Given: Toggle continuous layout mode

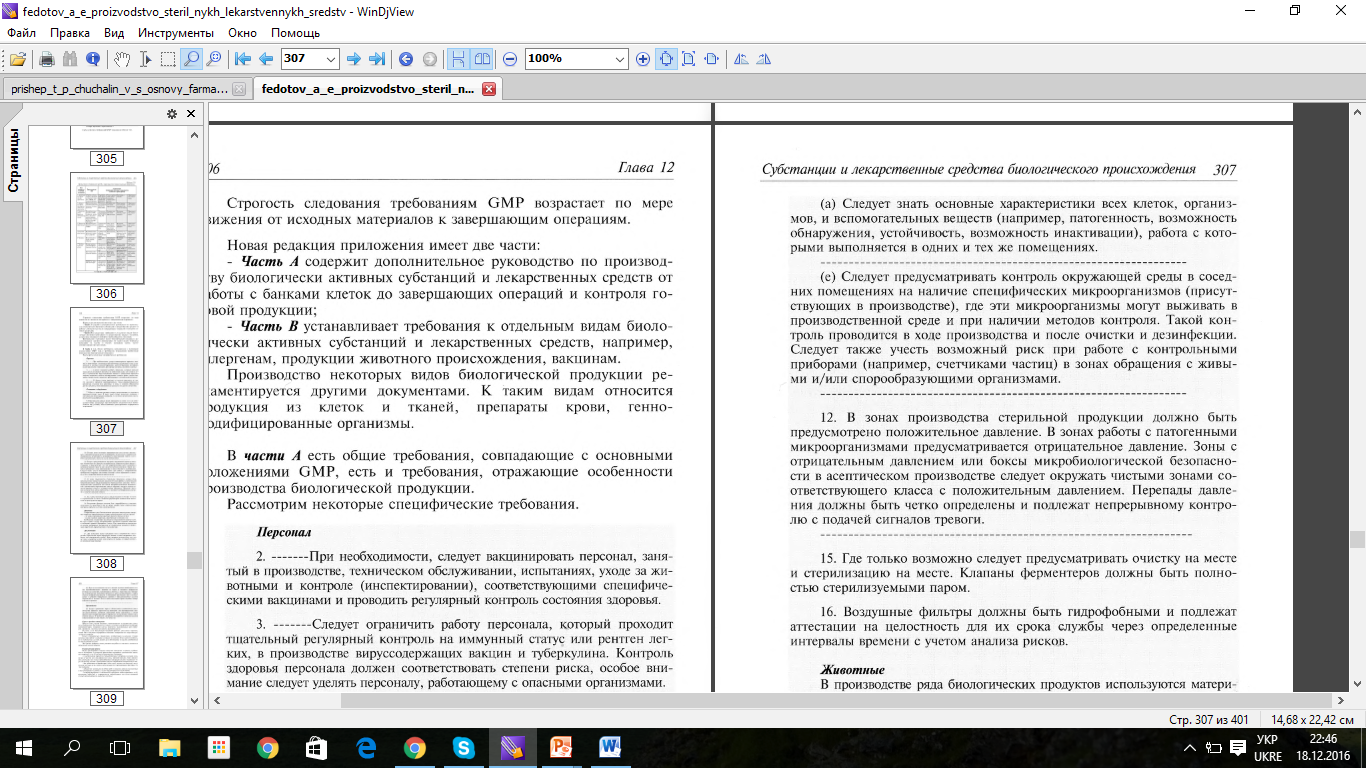Looking at the screenshot, I should point(459,58).
